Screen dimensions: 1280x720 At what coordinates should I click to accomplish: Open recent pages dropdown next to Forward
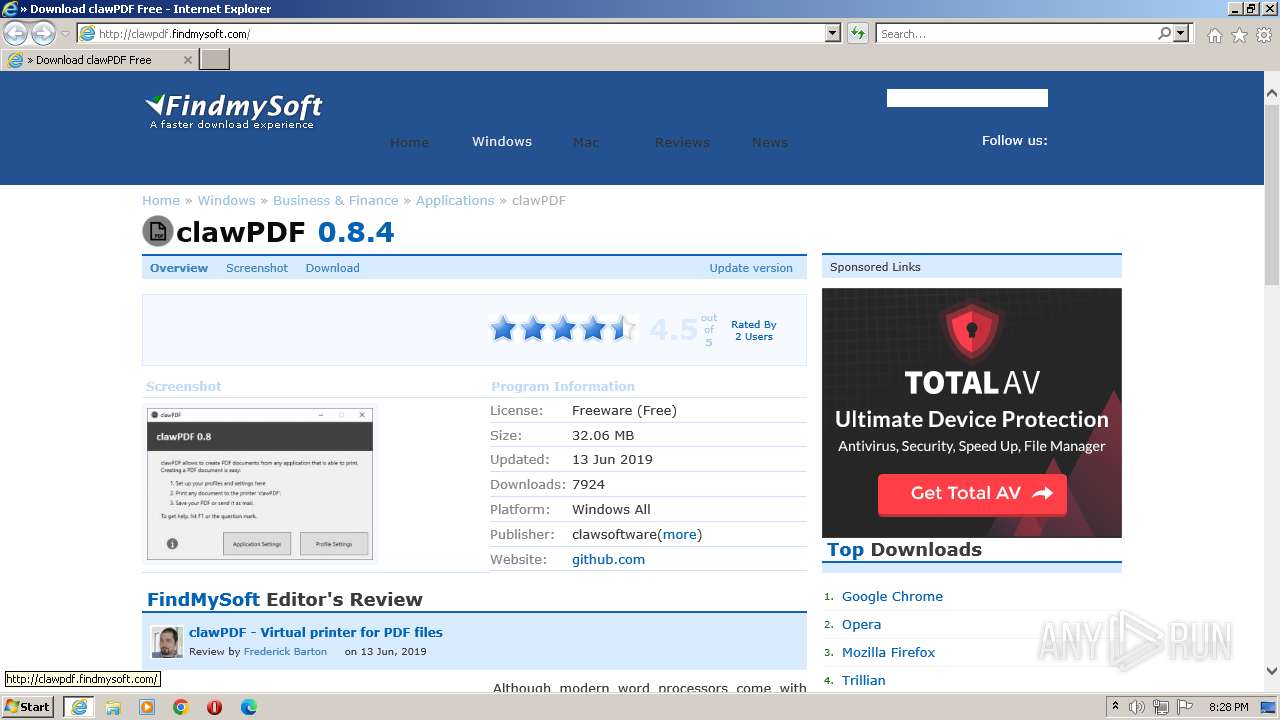[65, 34]
